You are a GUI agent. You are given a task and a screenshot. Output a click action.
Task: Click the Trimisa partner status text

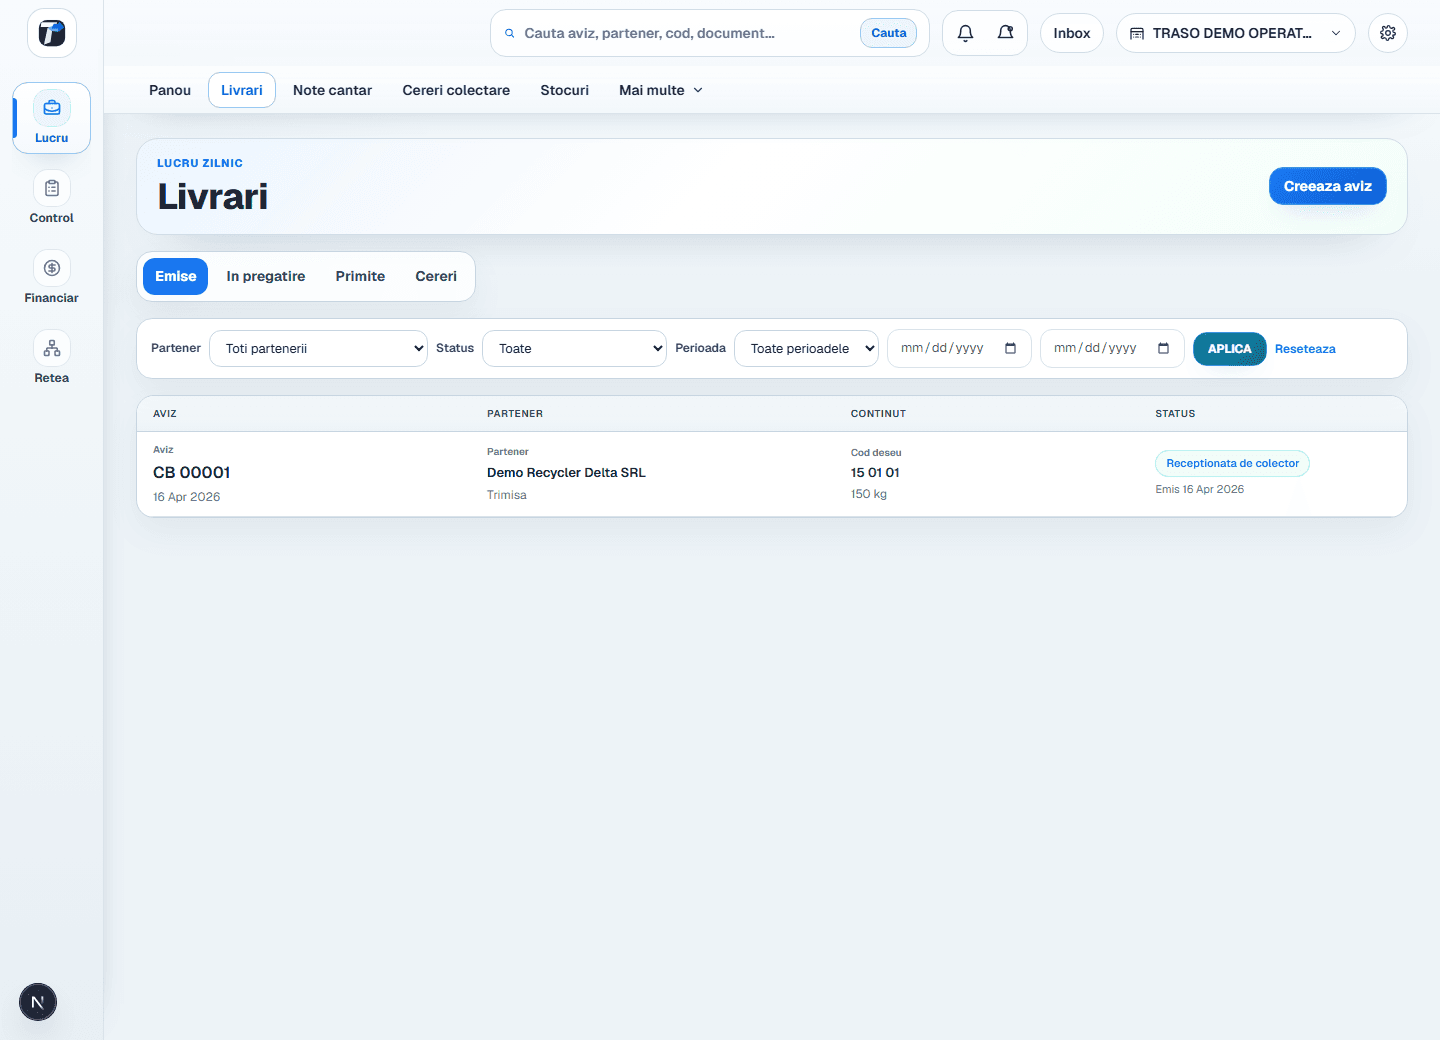pyautogui.click(x=507, y=495)
